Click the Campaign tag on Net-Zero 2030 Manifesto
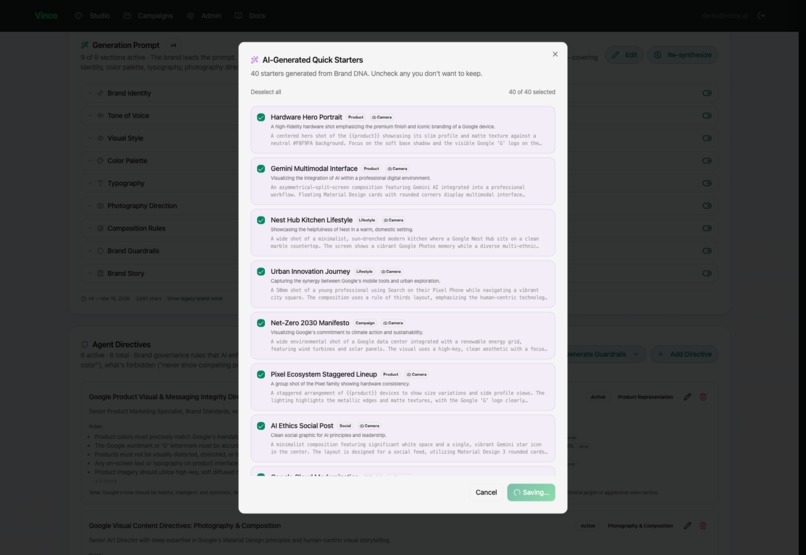The image size is (806, 555). pyautogui.click(x=365, y=323)
